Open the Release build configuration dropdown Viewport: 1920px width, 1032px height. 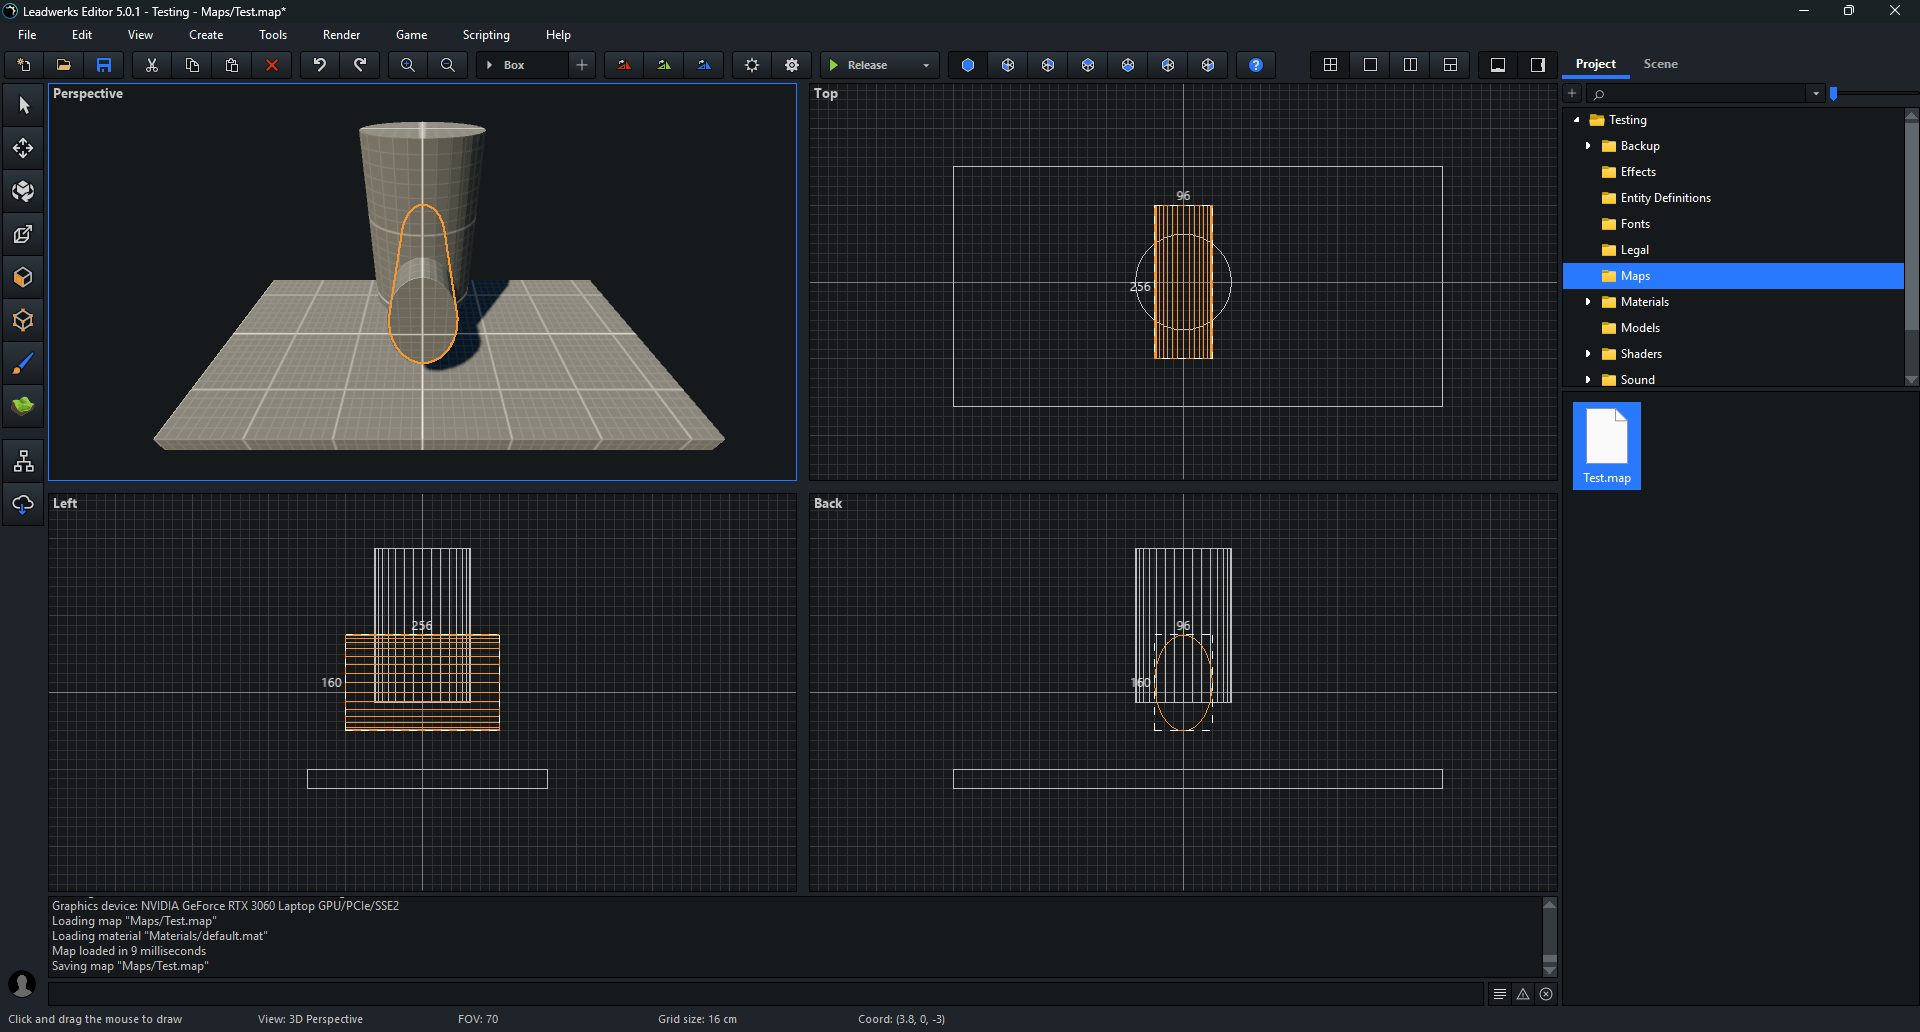(925, 65)
